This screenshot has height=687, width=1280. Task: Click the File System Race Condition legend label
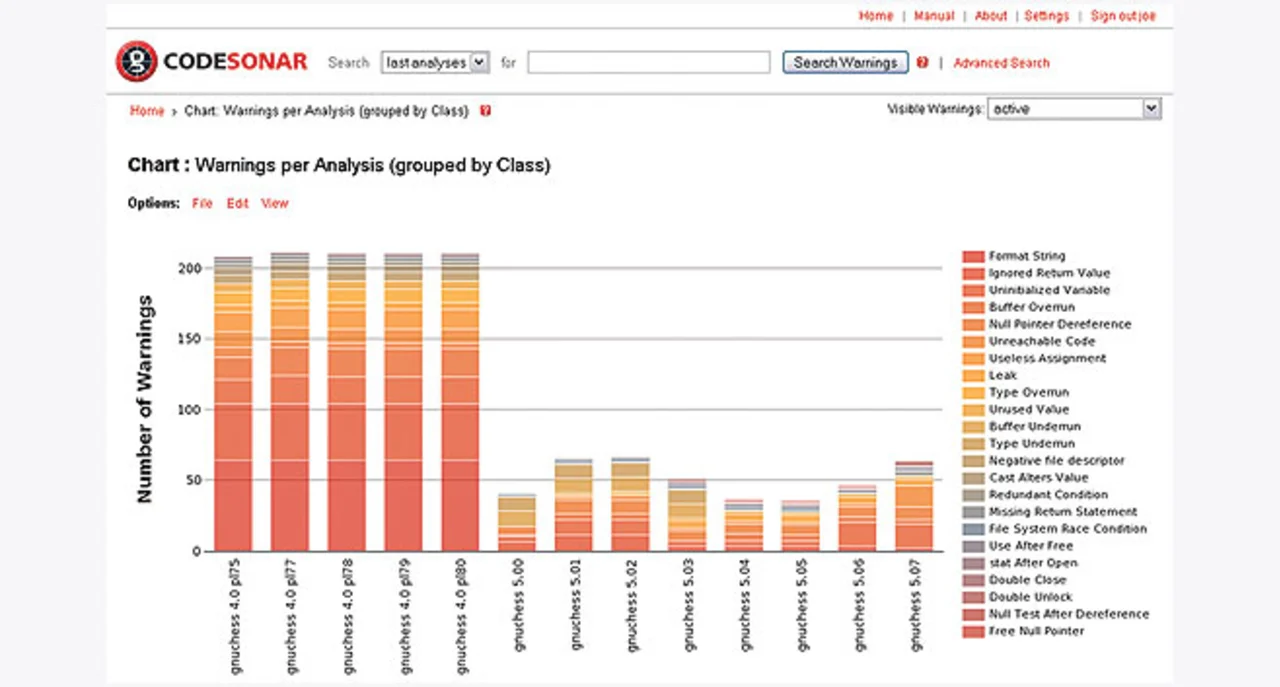(1068, 529)
